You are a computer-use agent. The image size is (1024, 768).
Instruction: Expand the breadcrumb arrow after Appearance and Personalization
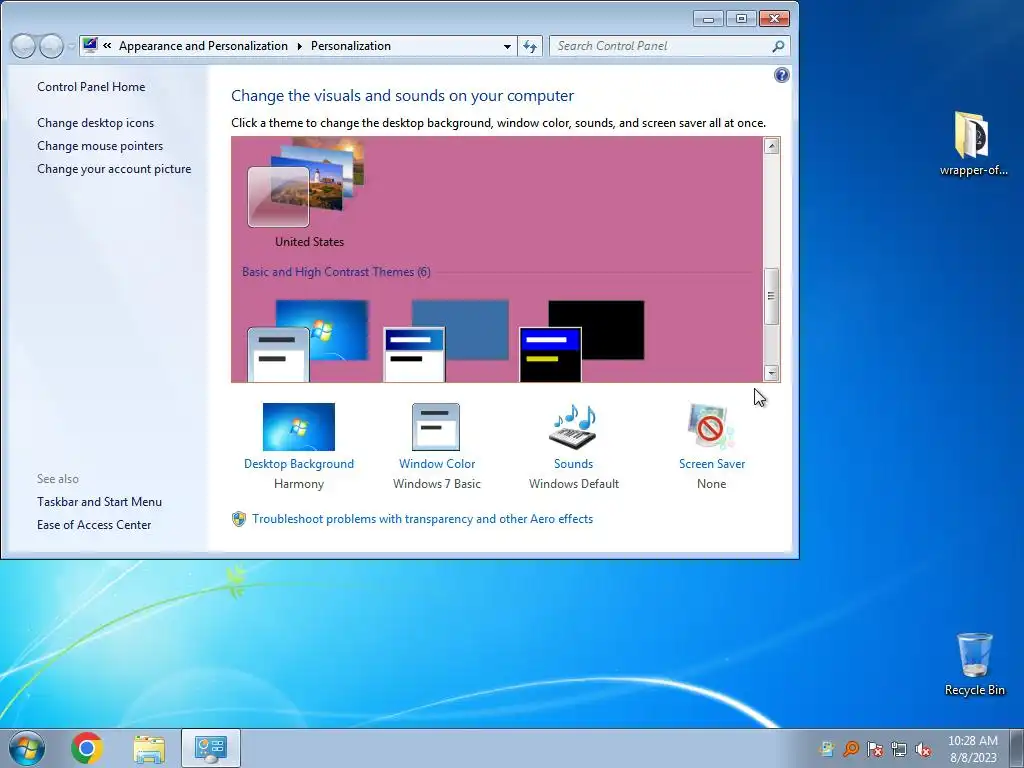pyautogui.click(x=299, y=46)
